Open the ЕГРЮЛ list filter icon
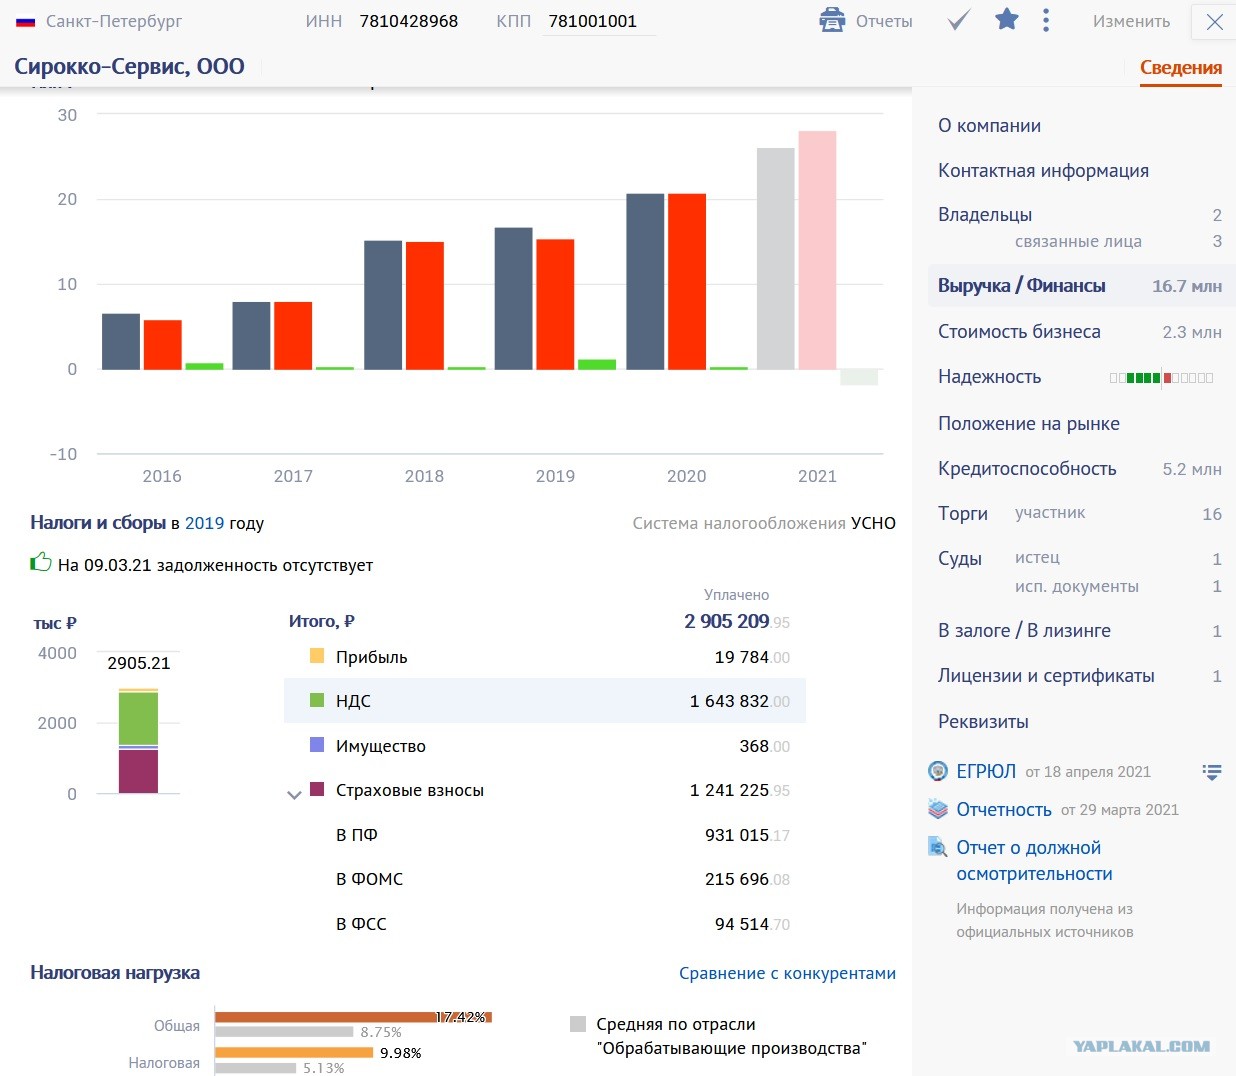Screen dimensions: 1236x1076 (x=1212, y=772)
